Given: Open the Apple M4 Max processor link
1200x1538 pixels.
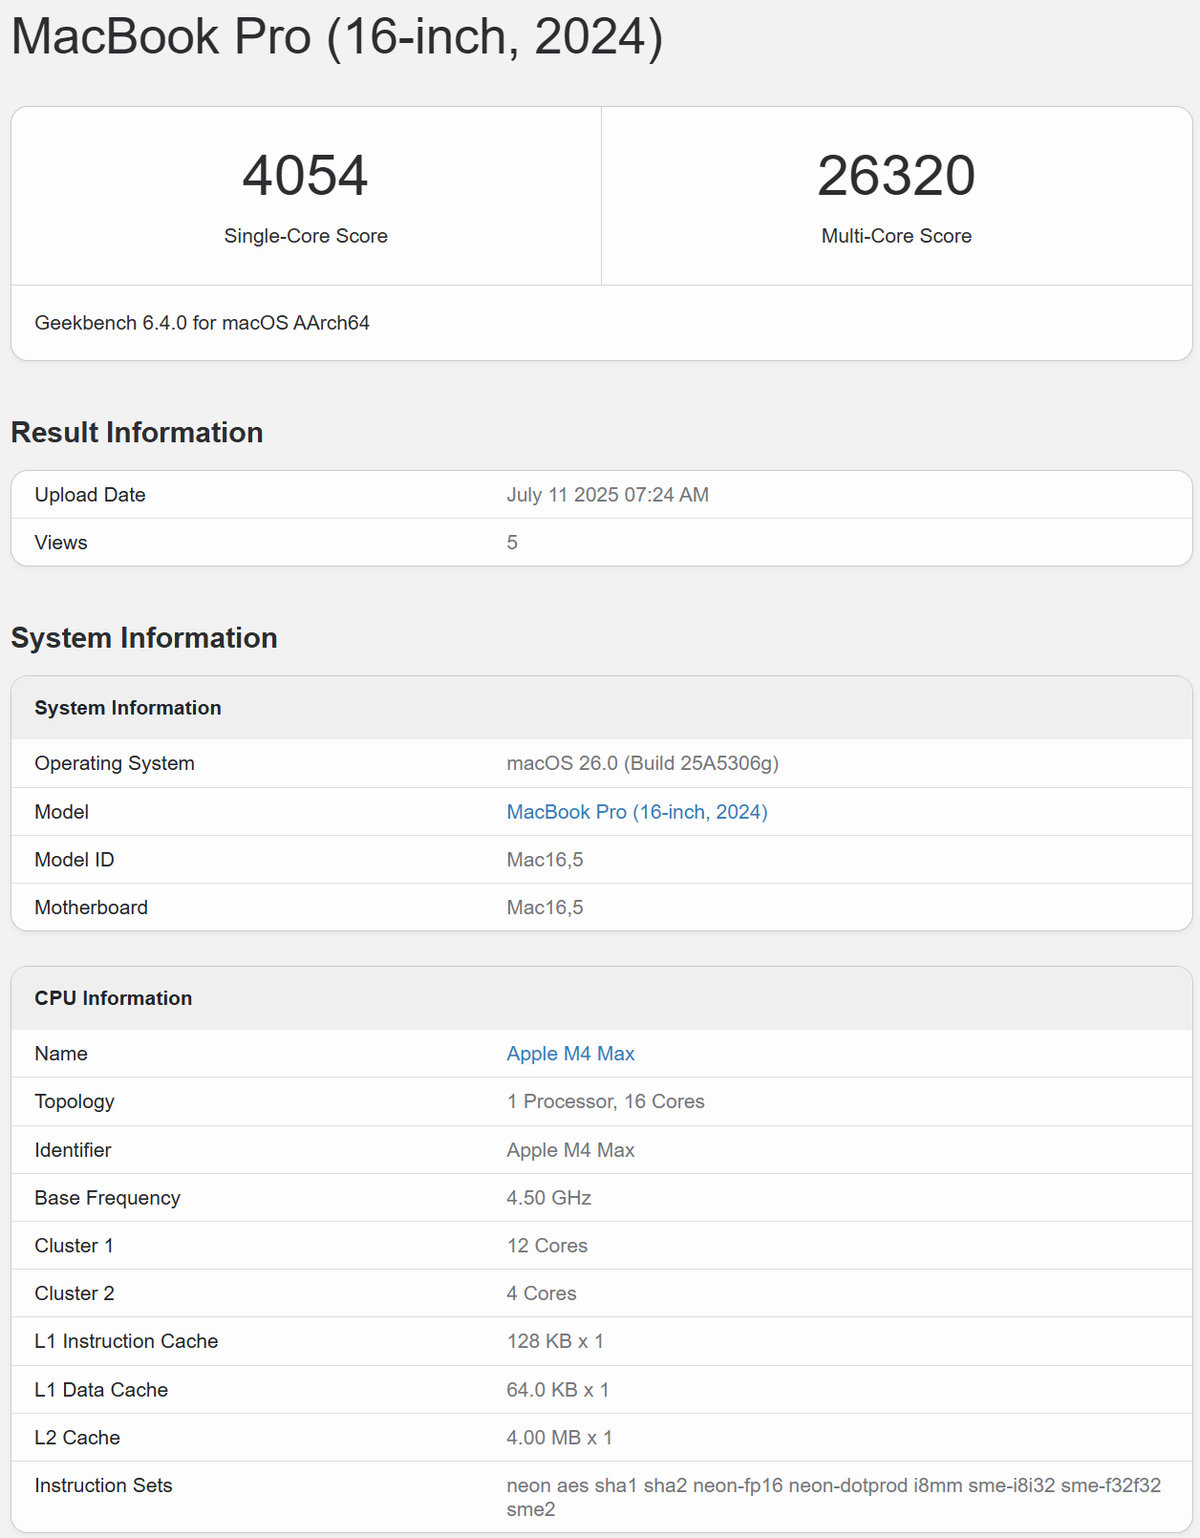Looking at the screenshot, I should [570, 1054].
